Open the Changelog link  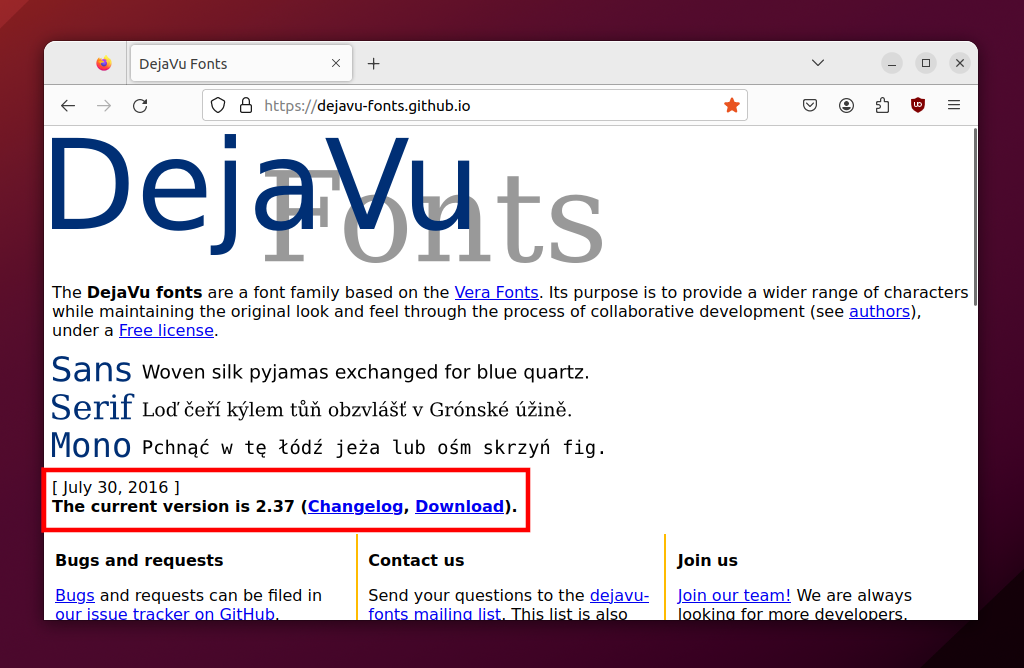[x=355, y=507]
